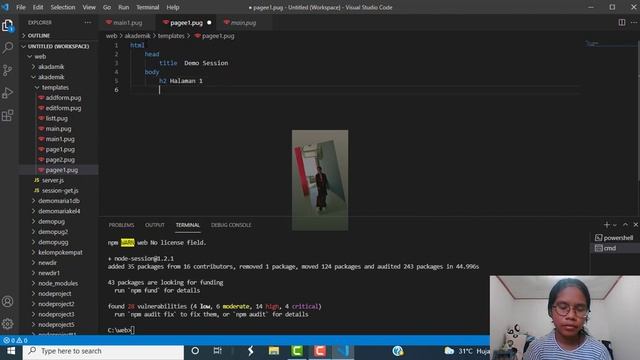Viewport: 640px width, 360px height.
Task: Open the Explorer view in activity bar
Action: click(8, 26)
